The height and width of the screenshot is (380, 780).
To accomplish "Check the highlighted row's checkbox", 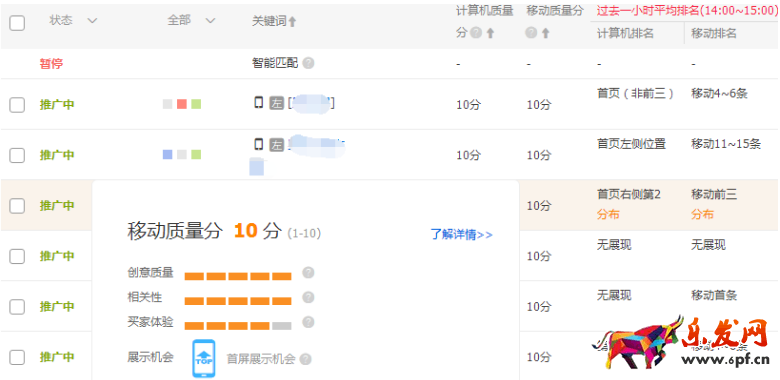I will tap(17, 205).
